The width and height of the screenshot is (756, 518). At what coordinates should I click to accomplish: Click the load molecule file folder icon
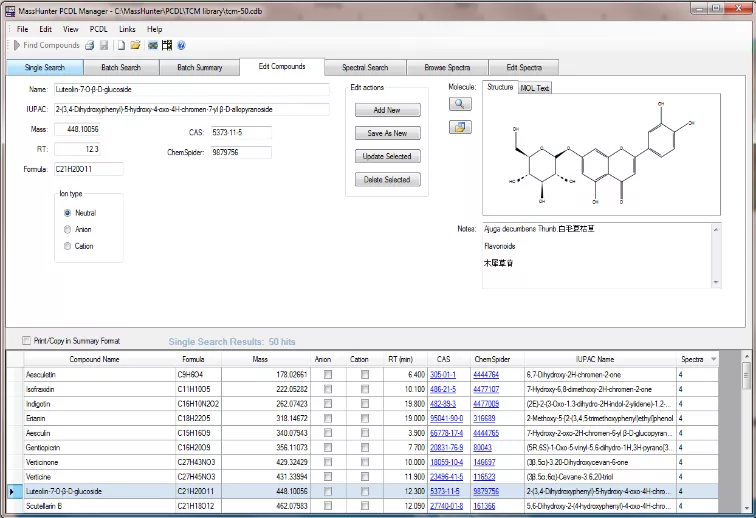pyautogui.click(x=459, y=127)
